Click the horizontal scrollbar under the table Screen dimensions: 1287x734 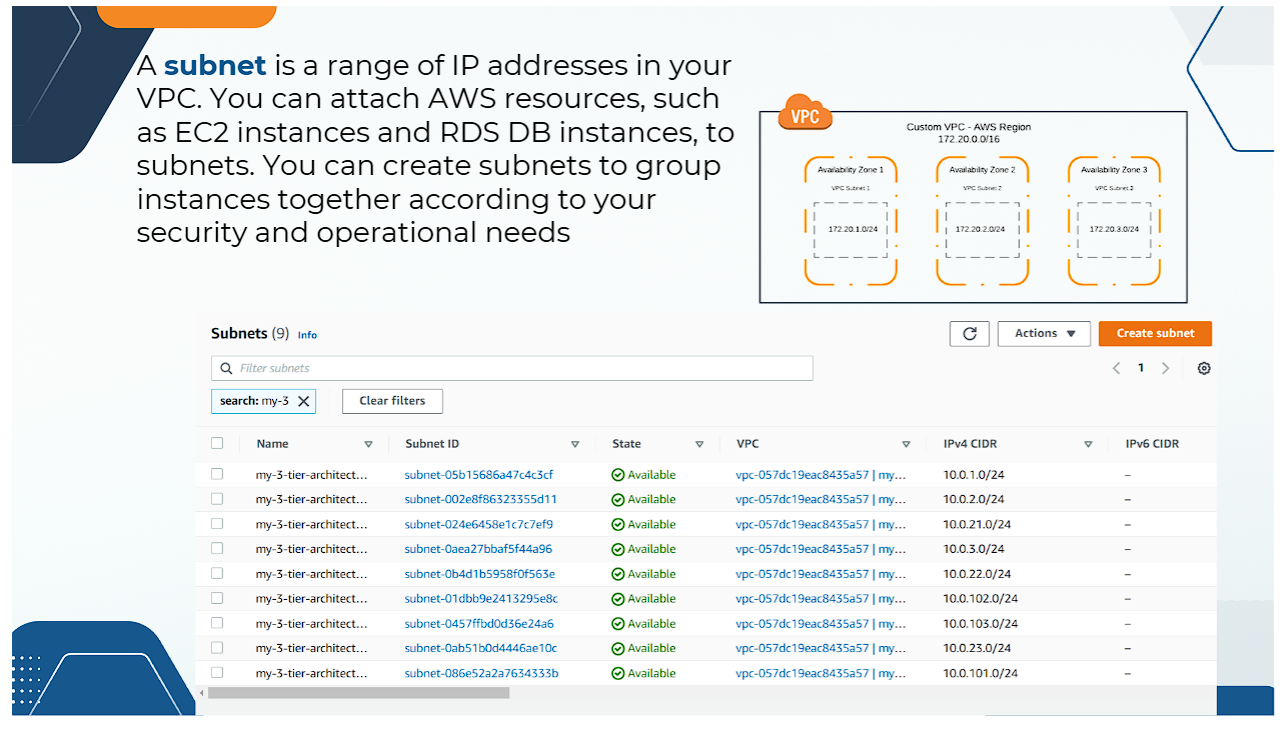[358, 692]
